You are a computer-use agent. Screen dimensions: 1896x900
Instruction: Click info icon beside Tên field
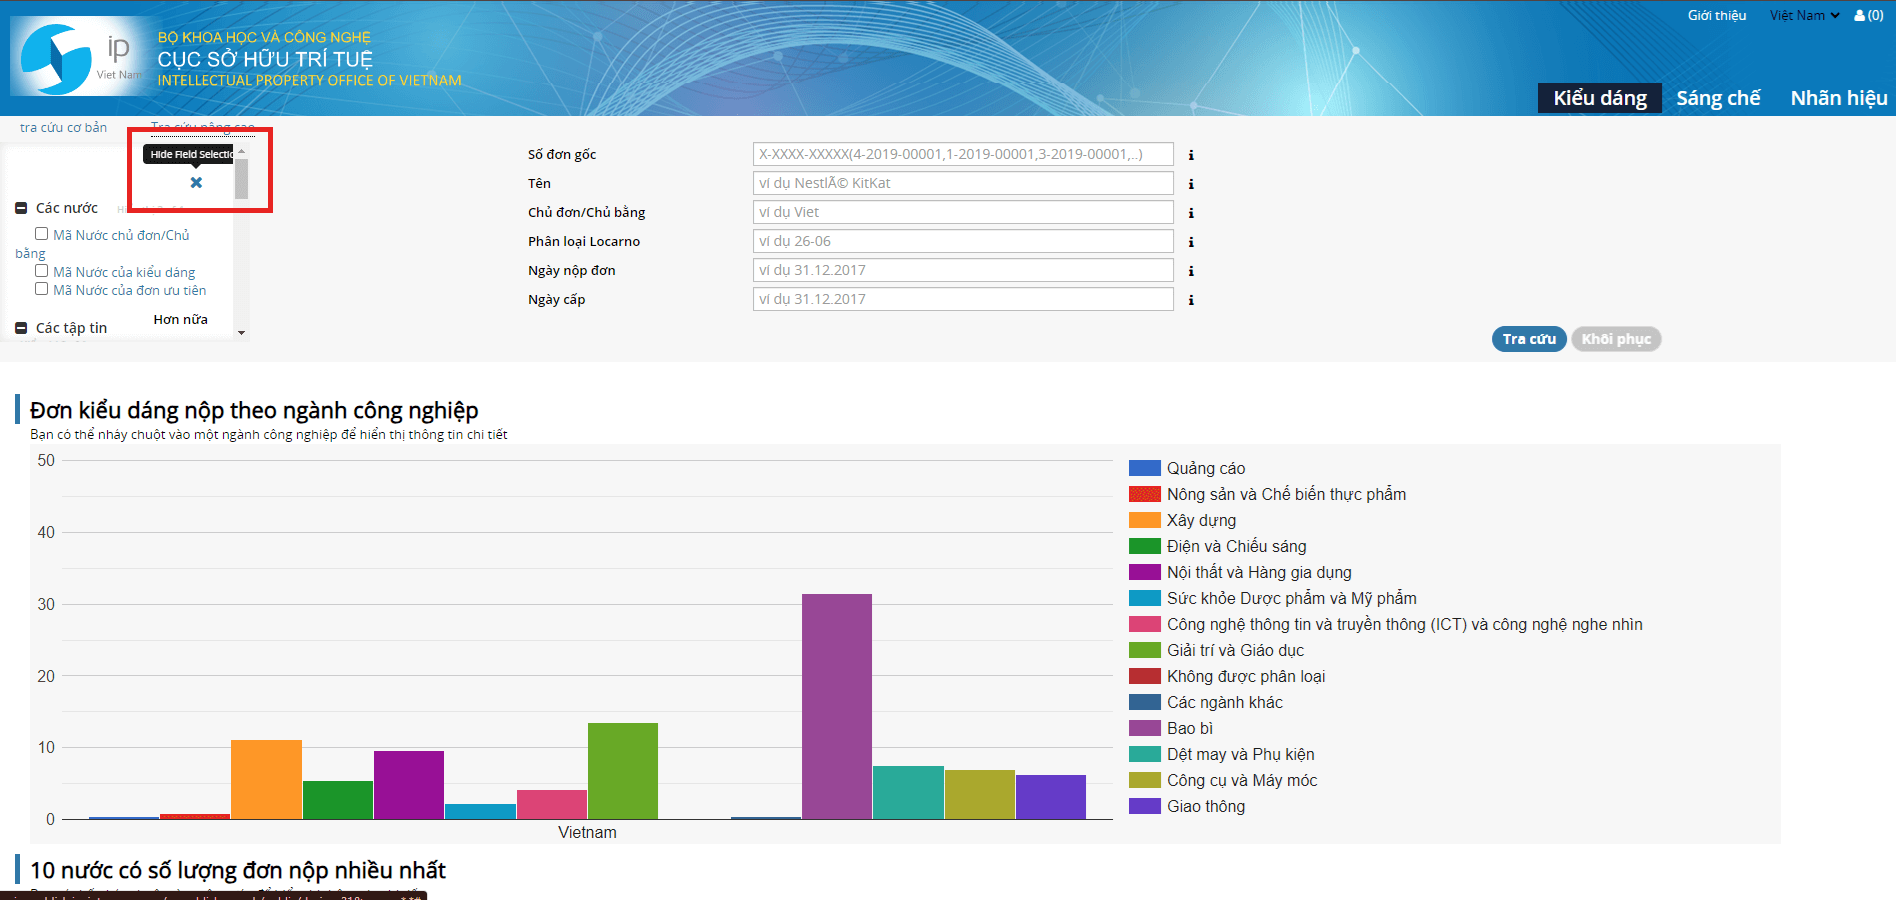tap(1190, 184)
